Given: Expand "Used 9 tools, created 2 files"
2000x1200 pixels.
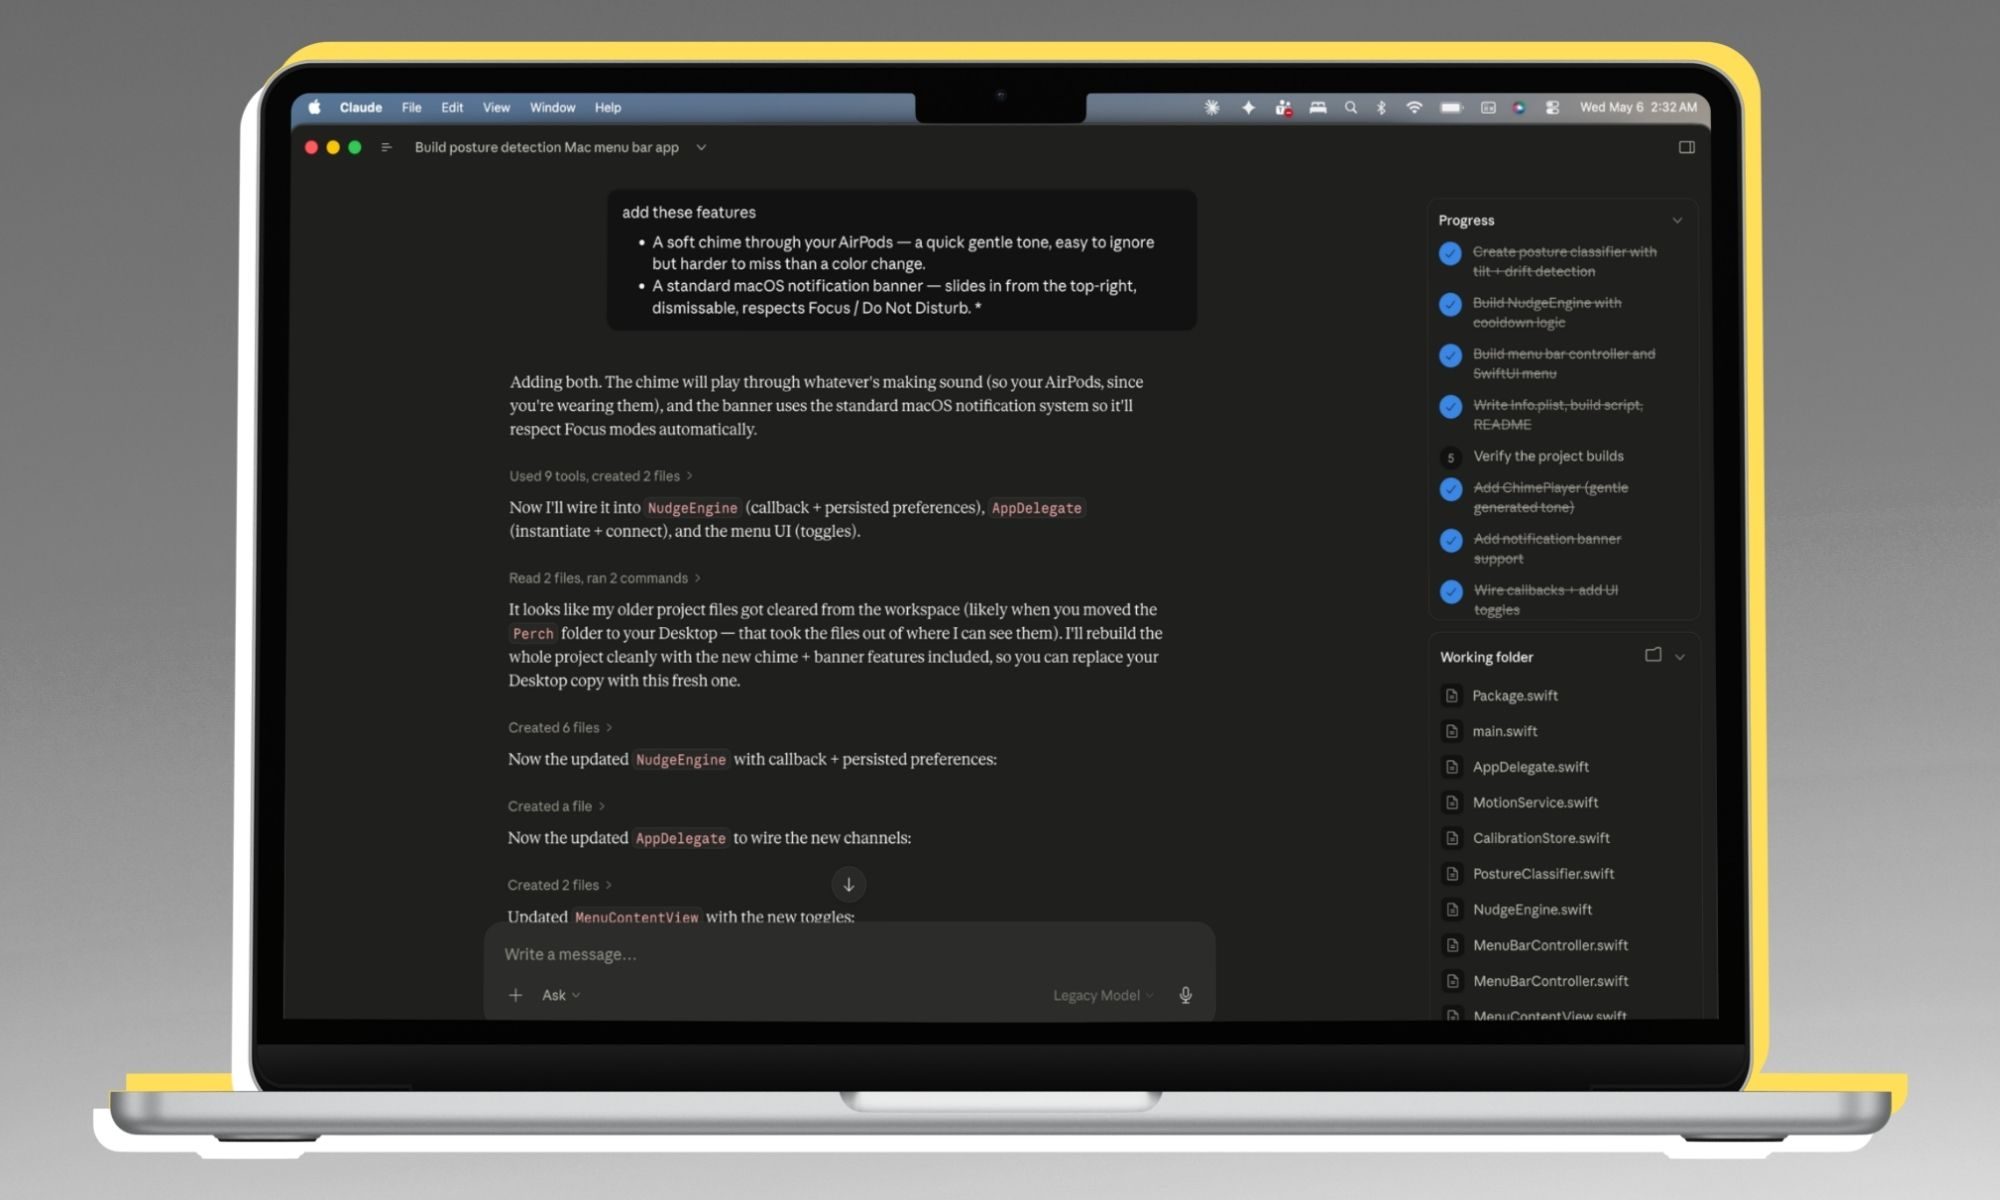Looking at the screenshot, I should pyautogui.click(x=600, y=476).
